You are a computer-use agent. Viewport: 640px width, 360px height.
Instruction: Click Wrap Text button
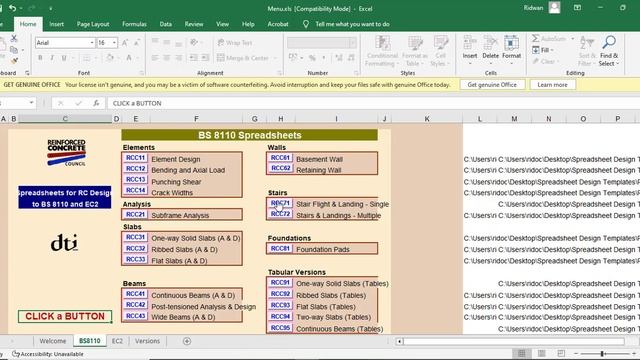coord(235,42)
